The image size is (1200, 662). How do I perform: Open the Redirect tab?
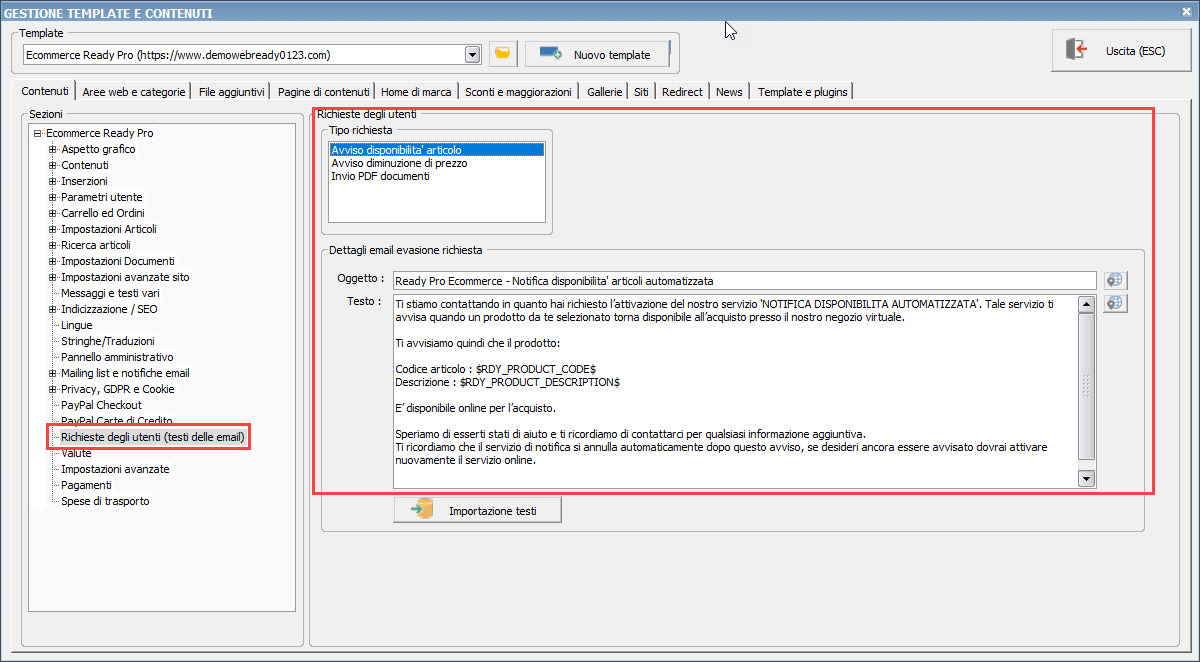coord(682,92)
